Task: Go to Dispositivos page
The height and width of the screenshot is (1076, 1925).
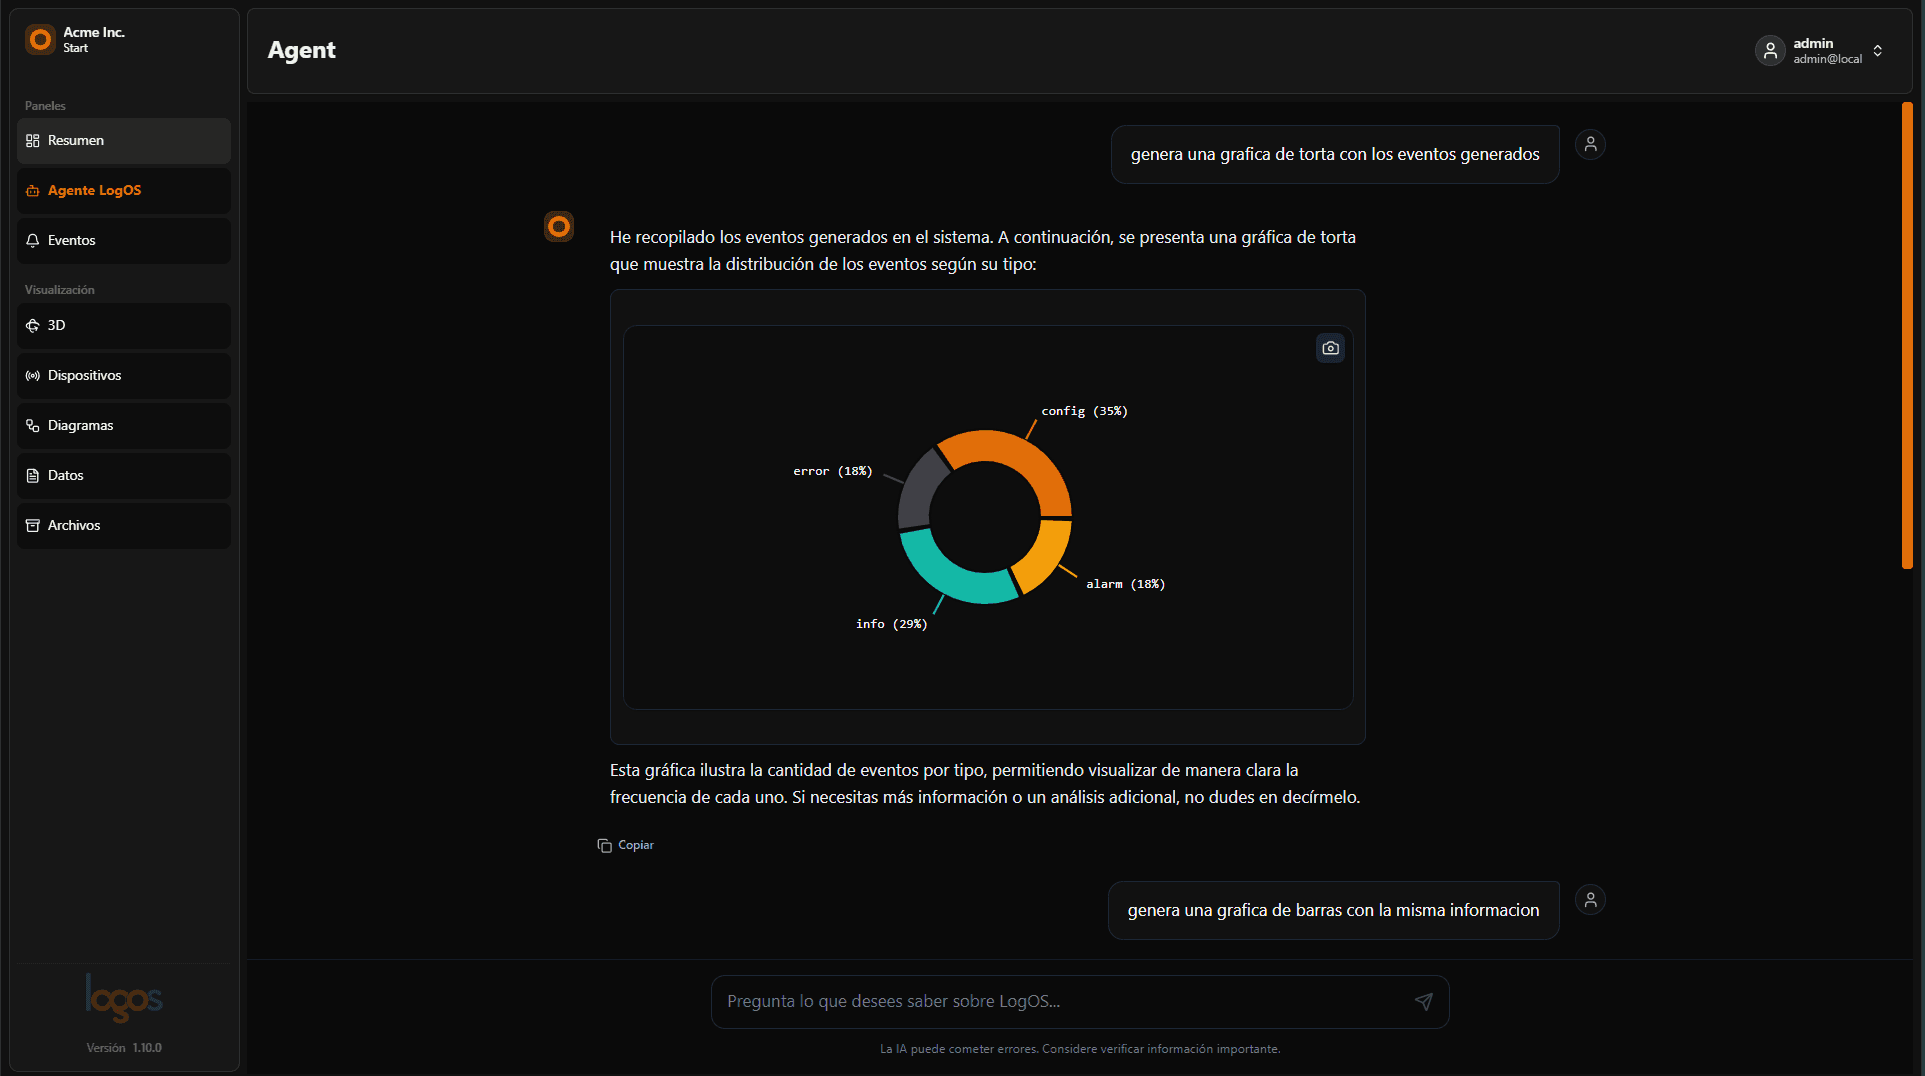Action: [x=124, y=376]
